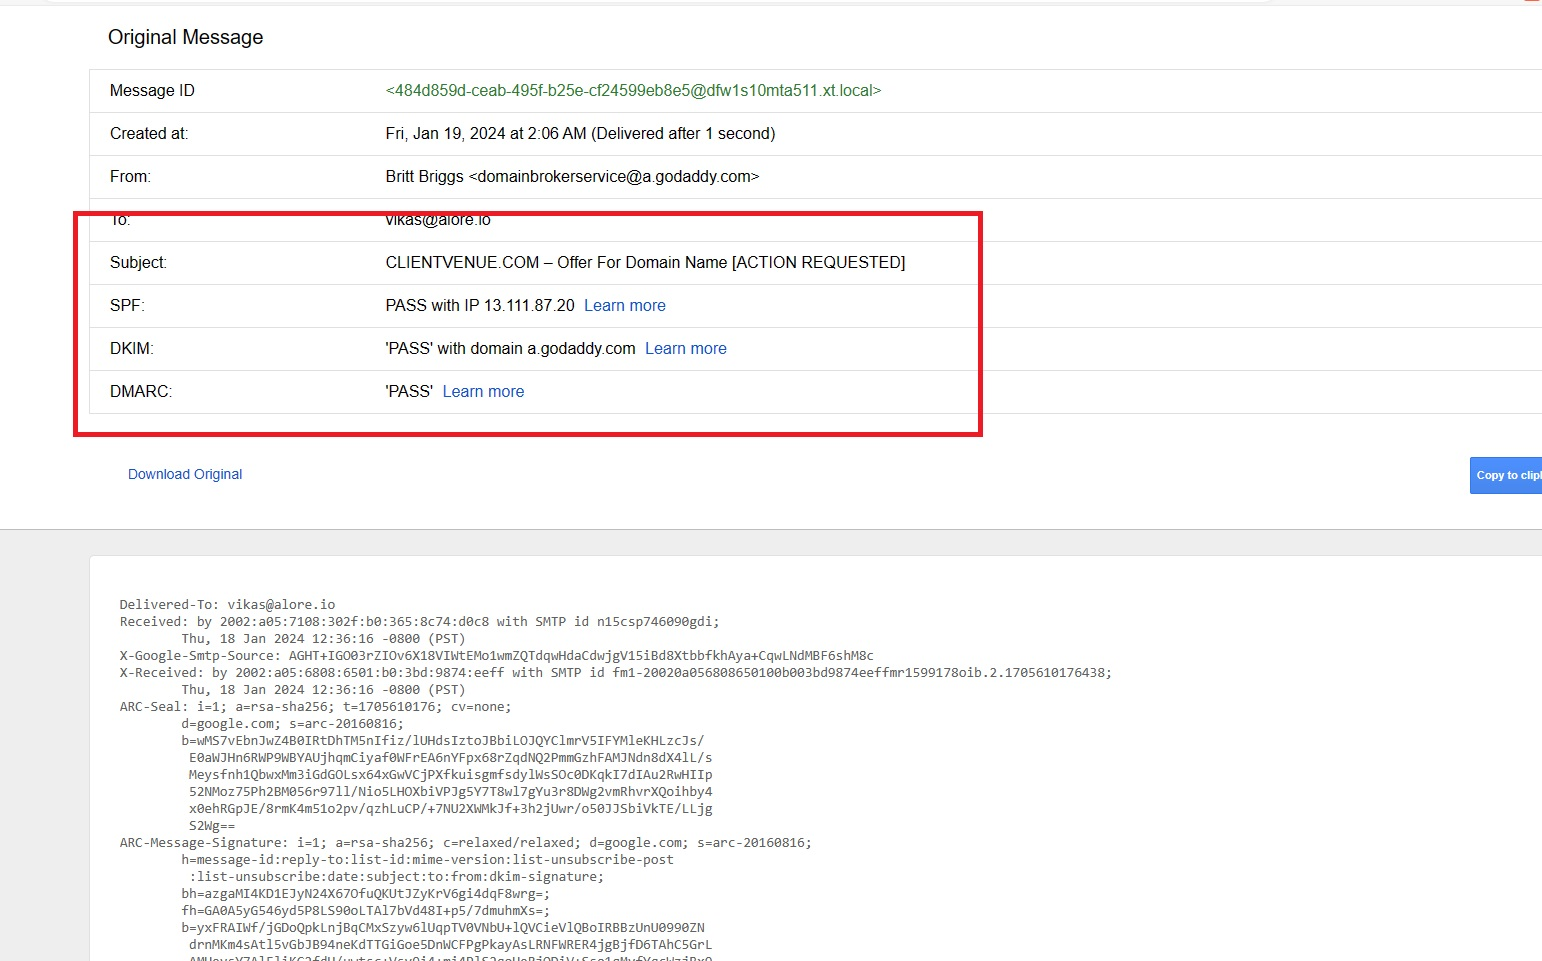
Task: Open the Message ID link
Action: (632, 90)
